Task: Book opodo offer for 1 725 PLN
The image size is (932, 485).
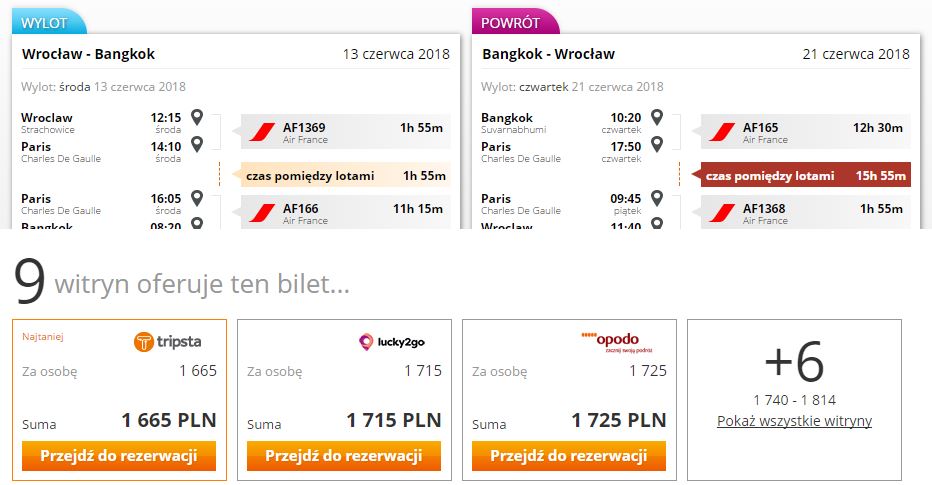Action: pos(569,456)
